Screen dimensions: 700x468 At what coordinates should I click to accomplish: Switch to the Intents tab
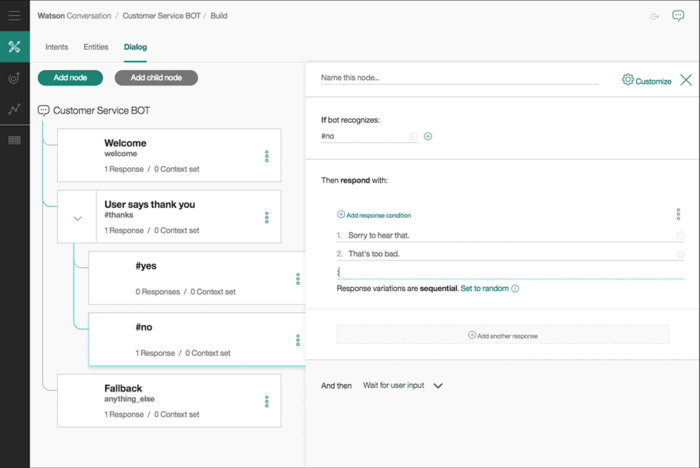(57, 47)
